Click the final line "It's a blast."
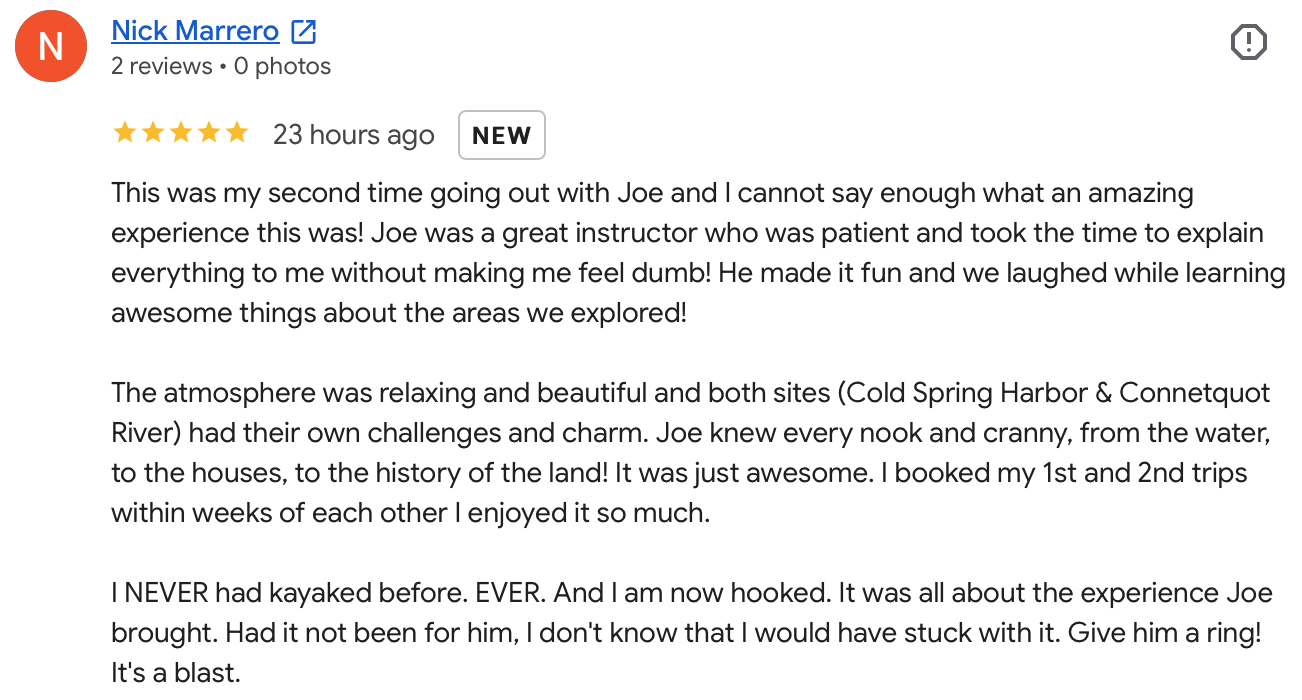This screenshot has height=700, width=1302. (x=176, y=672)
